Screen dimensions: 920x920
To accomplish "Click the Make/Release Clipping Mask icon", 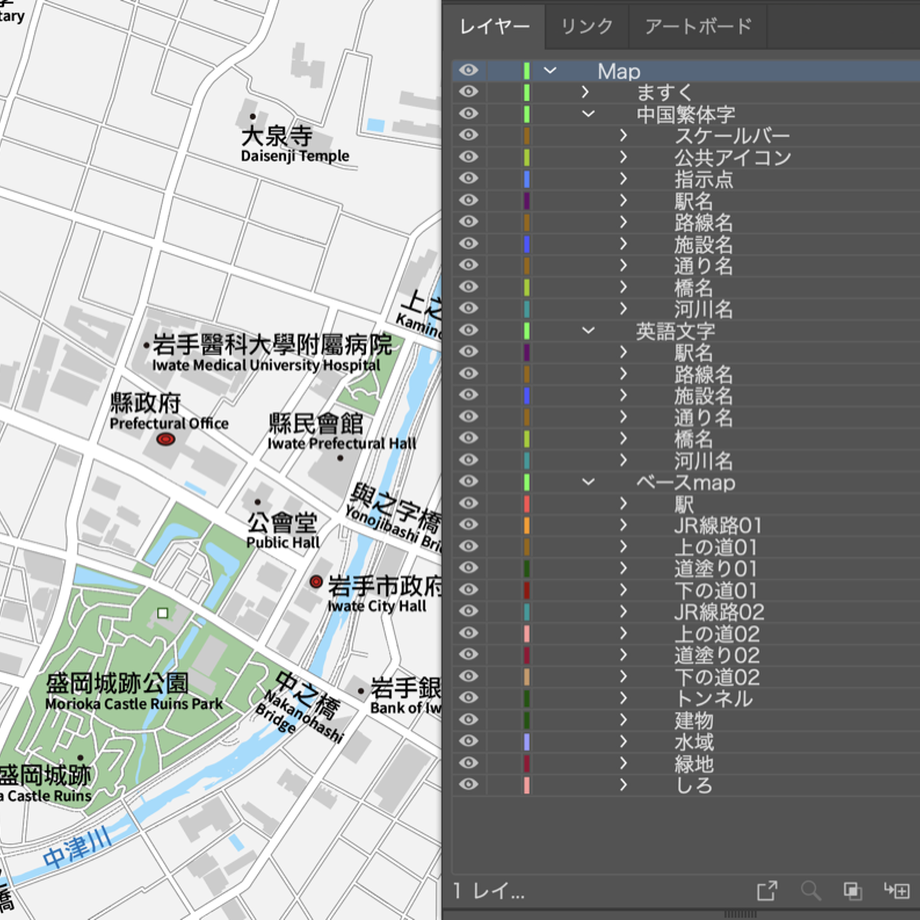I will [853, 891].
